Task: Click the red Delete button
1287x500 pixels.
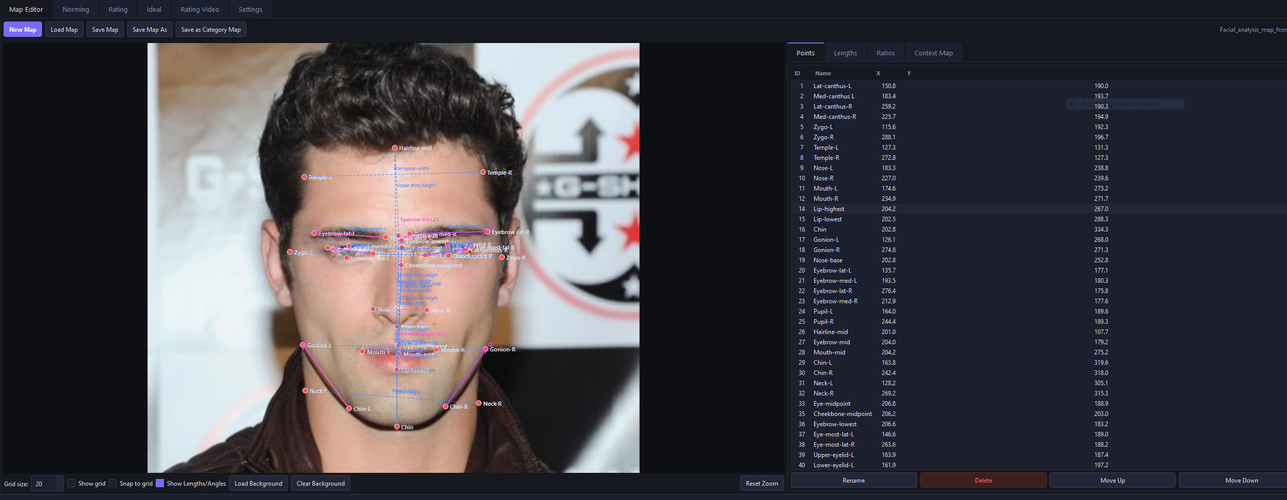Action: click(983, 480)
